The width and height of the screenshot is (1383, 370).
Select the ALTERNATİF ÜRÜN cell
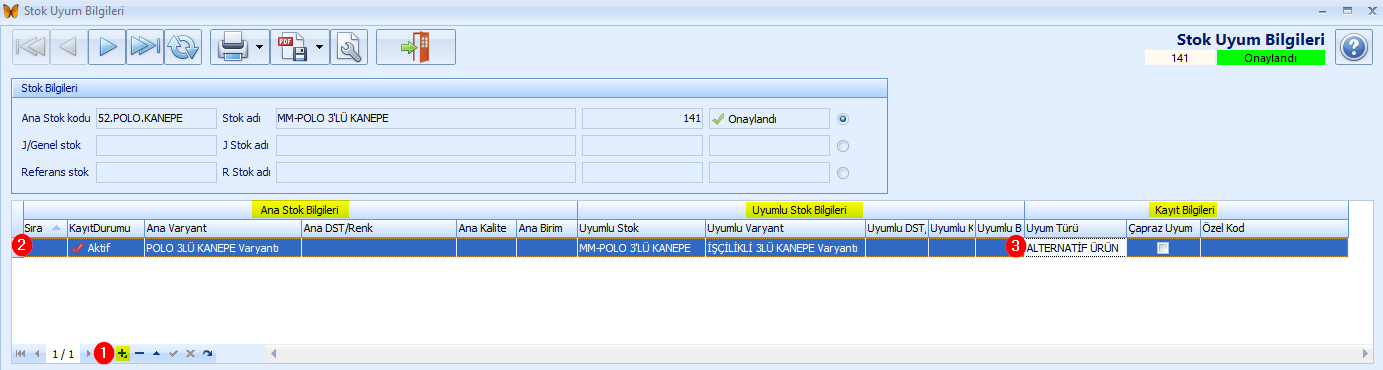pyautogui.click(x=1075, y=248)
